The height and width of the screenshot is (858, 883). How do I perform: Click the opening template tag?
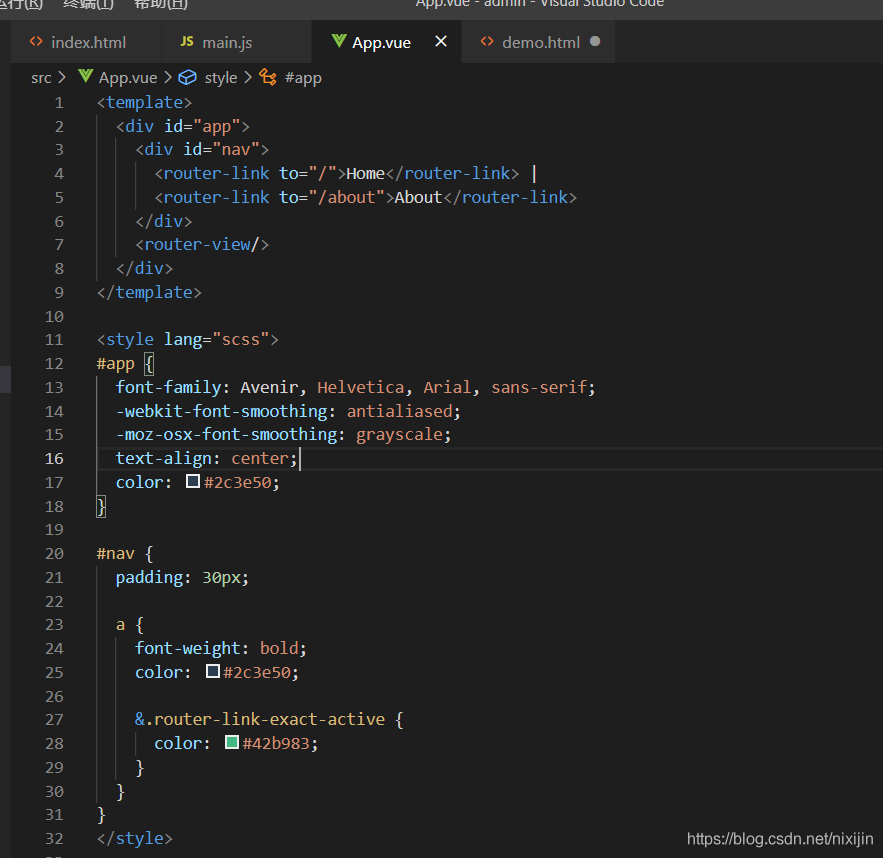145,102
